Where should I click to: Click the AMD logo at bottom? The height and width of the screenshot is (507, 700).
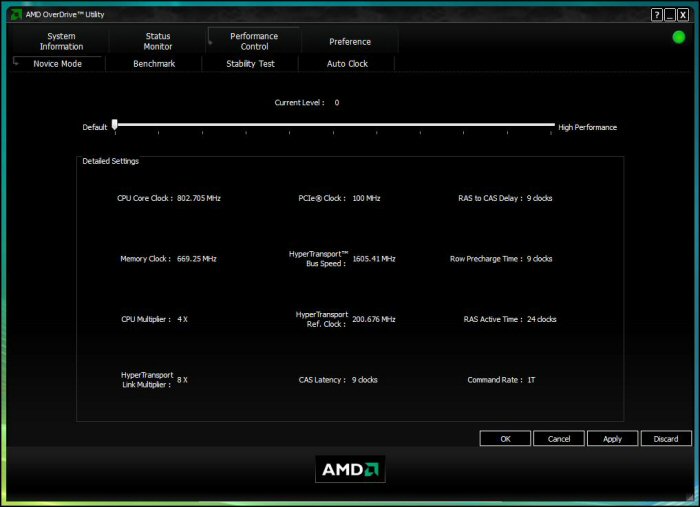(350, 469)
